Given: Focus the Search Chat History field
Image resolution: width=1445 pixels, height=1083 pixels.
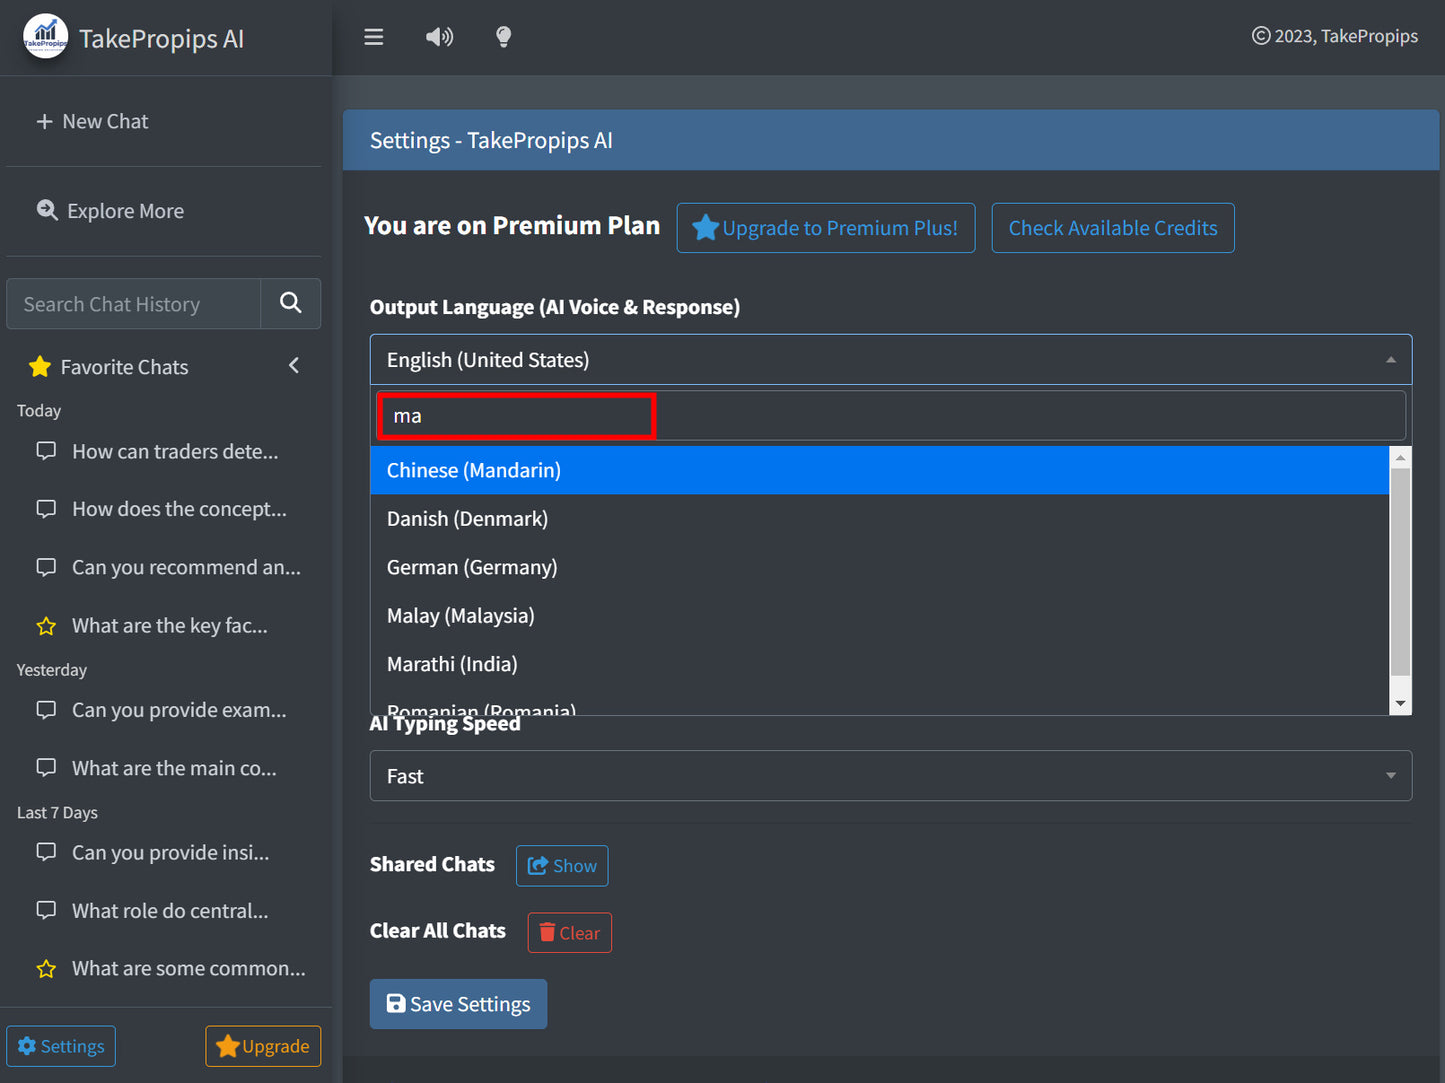Looking at the screenshot, I should tap(134, 304).
